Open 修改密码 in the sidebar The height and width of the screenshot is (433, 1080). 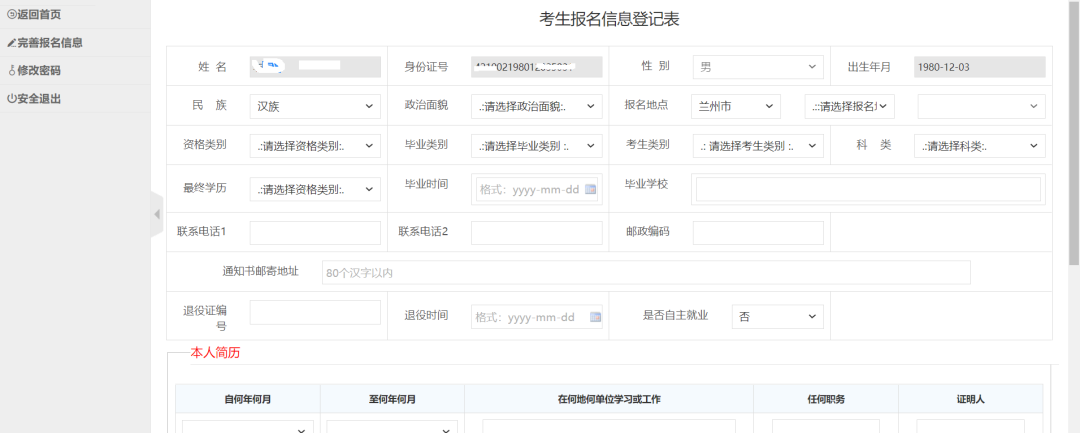pos(35,71)
